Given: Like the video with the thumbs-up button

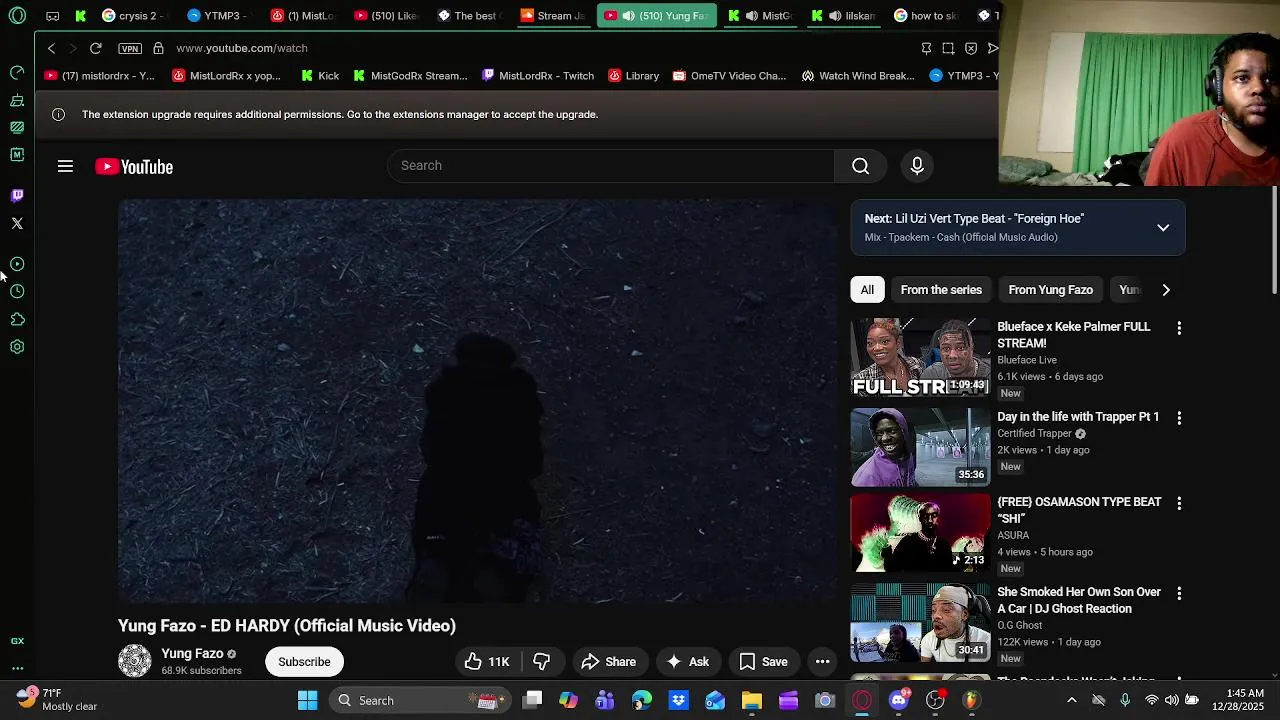Looking at the screenshot, I should tap(487, 661).
